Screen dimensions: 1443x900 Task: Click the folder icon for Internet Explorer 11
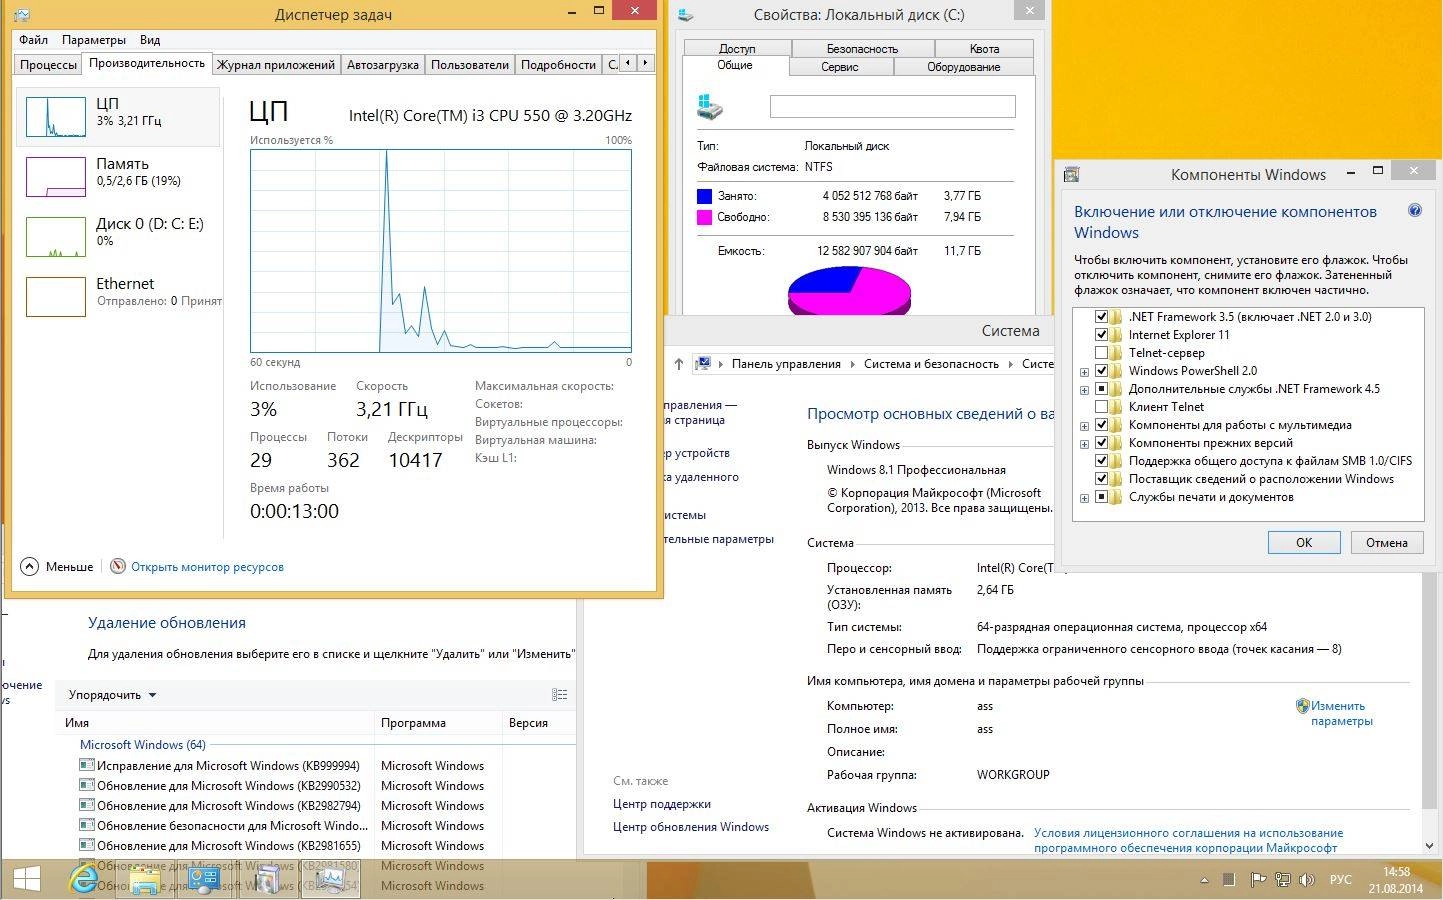click(1116, 335)
